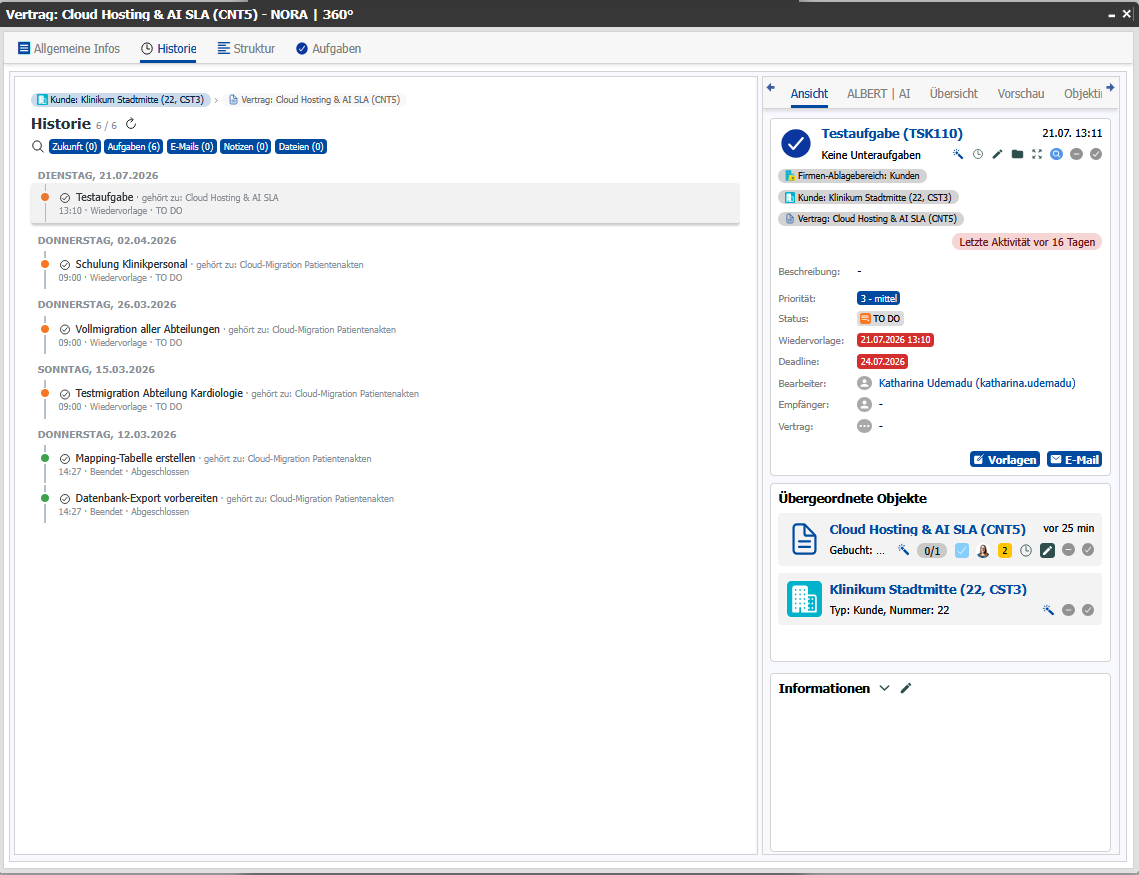1139x875 pixels.
Task: Click the dark edit pencil in Cloud Hosting card
Action: 1047,550
